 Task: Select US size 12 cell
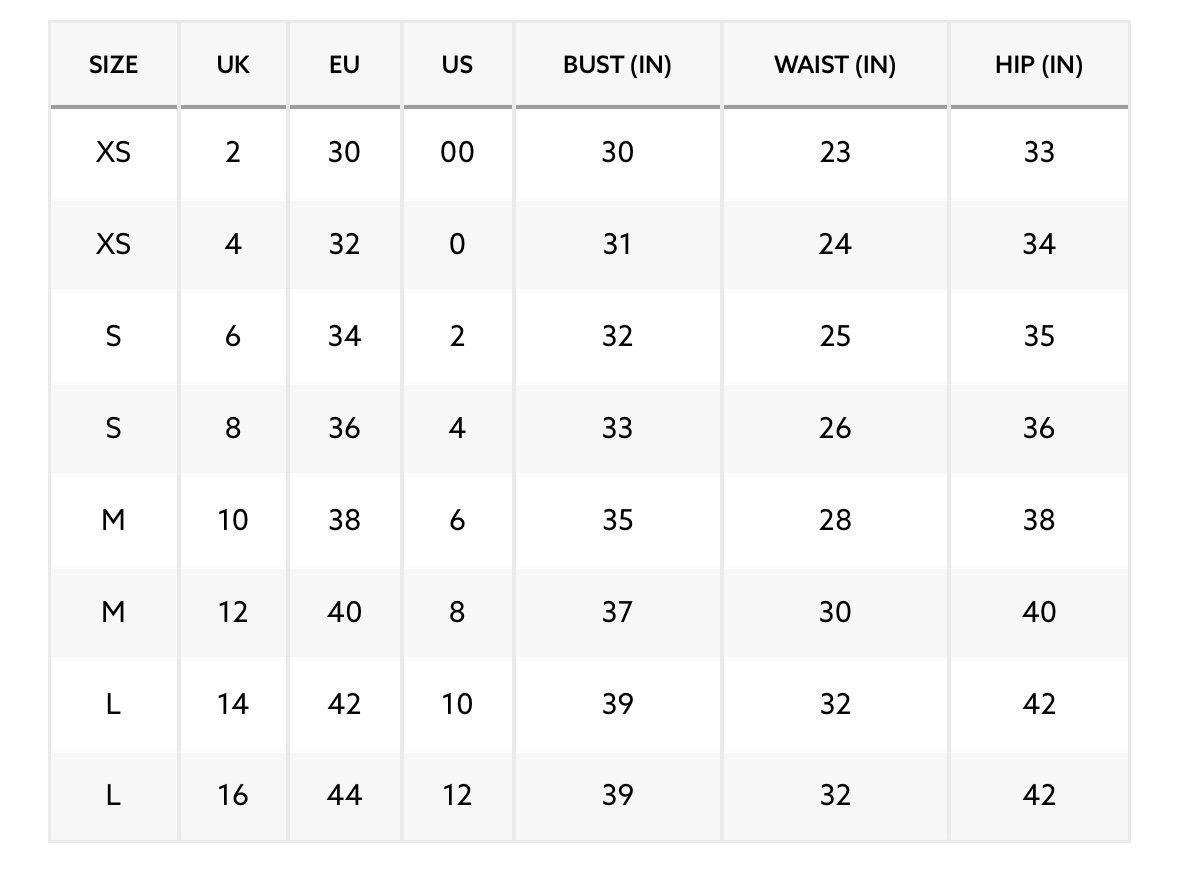pos(457,795)
